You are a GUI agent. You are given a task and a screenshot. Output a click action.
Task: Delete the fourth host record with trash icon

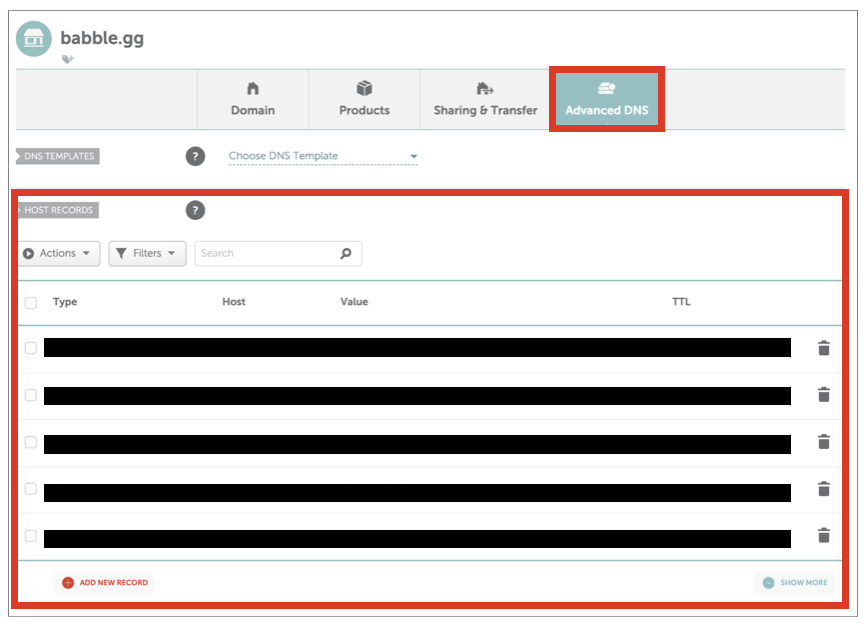pos(824,489)
